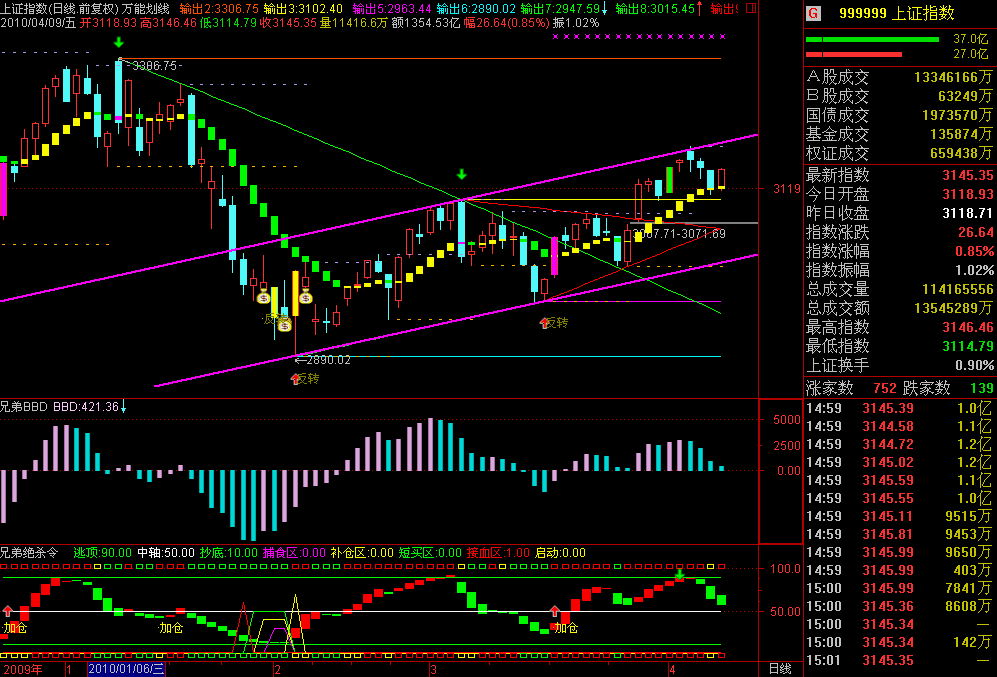
Task: Click month marker 4 on the time axis
Action: pos(672,669)
